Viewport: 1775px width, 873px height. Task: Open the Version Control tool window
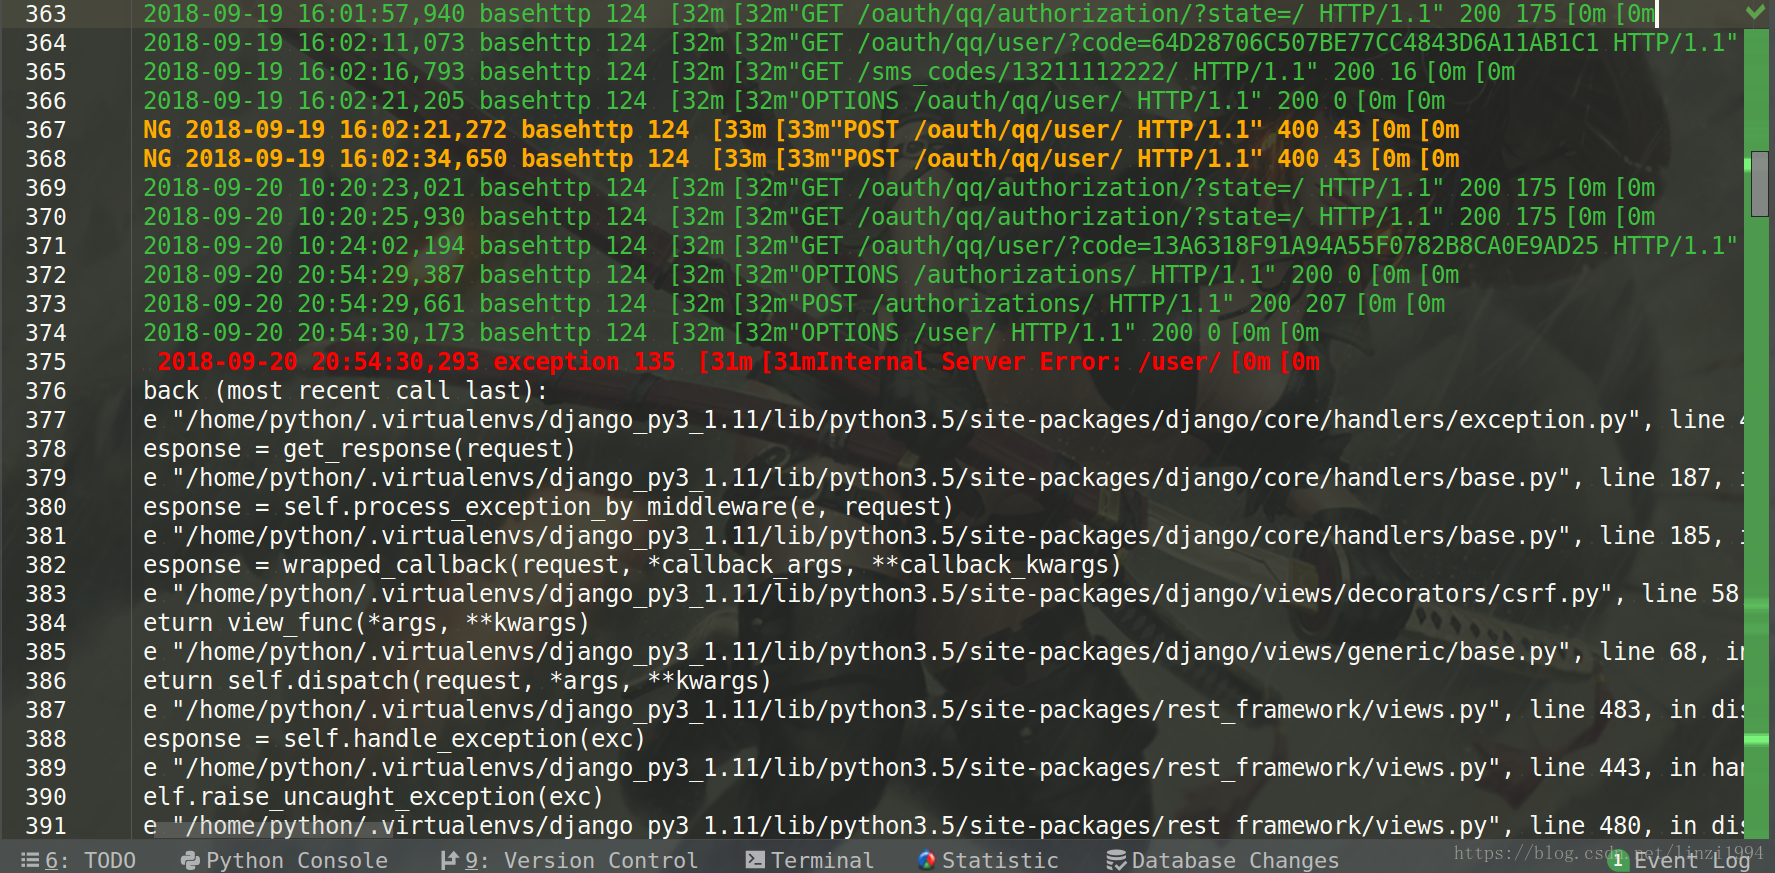(569, 860)
